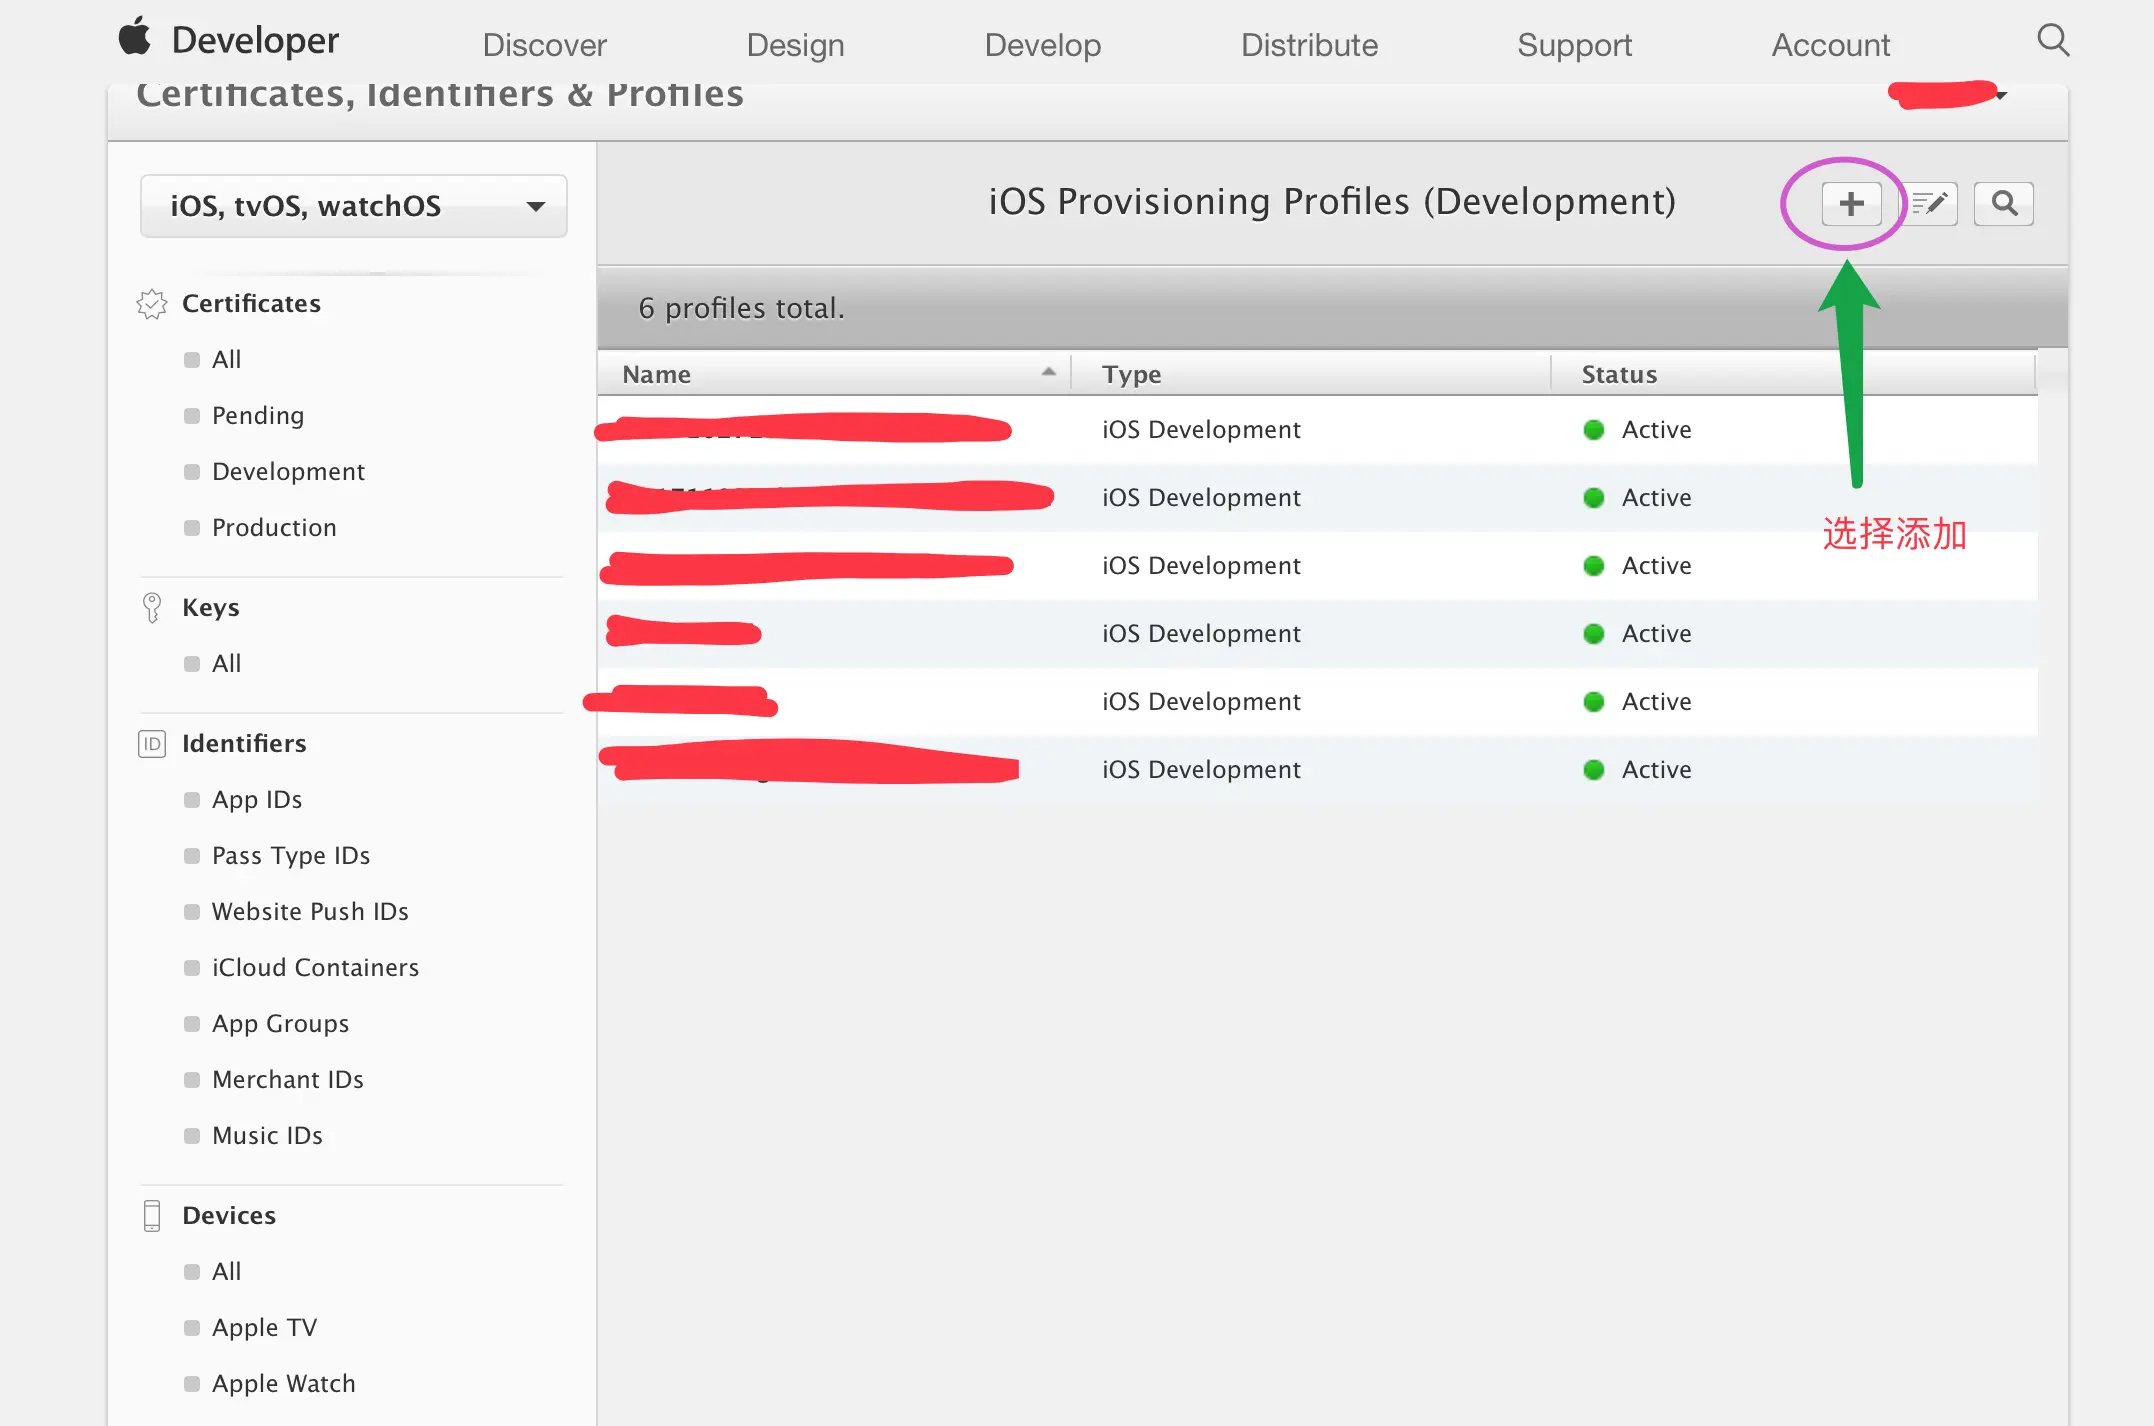The image size is (2154, 1426).
Task: Click the Devices phone icon in sidebar
Action: (x=152, y=1216)
